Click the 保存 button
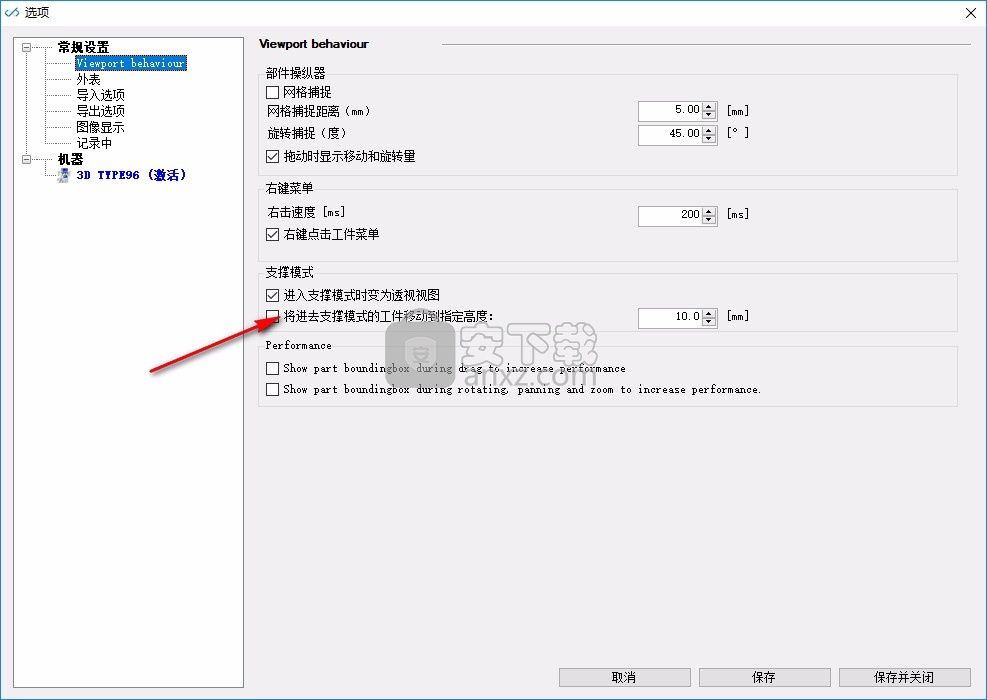 click(x=763, y=677)
